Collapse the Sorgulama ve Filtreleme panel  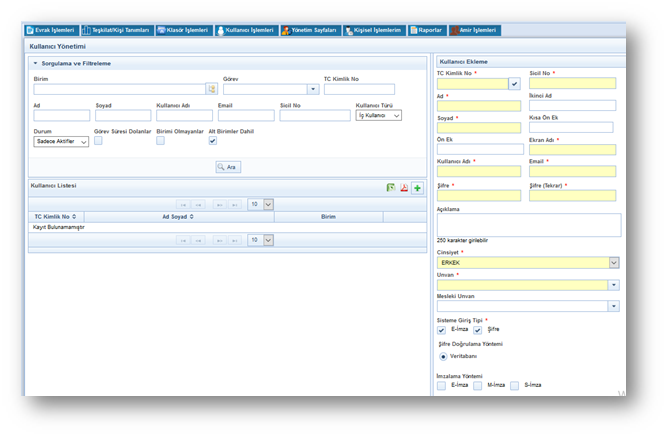click(x=36, y=63)
